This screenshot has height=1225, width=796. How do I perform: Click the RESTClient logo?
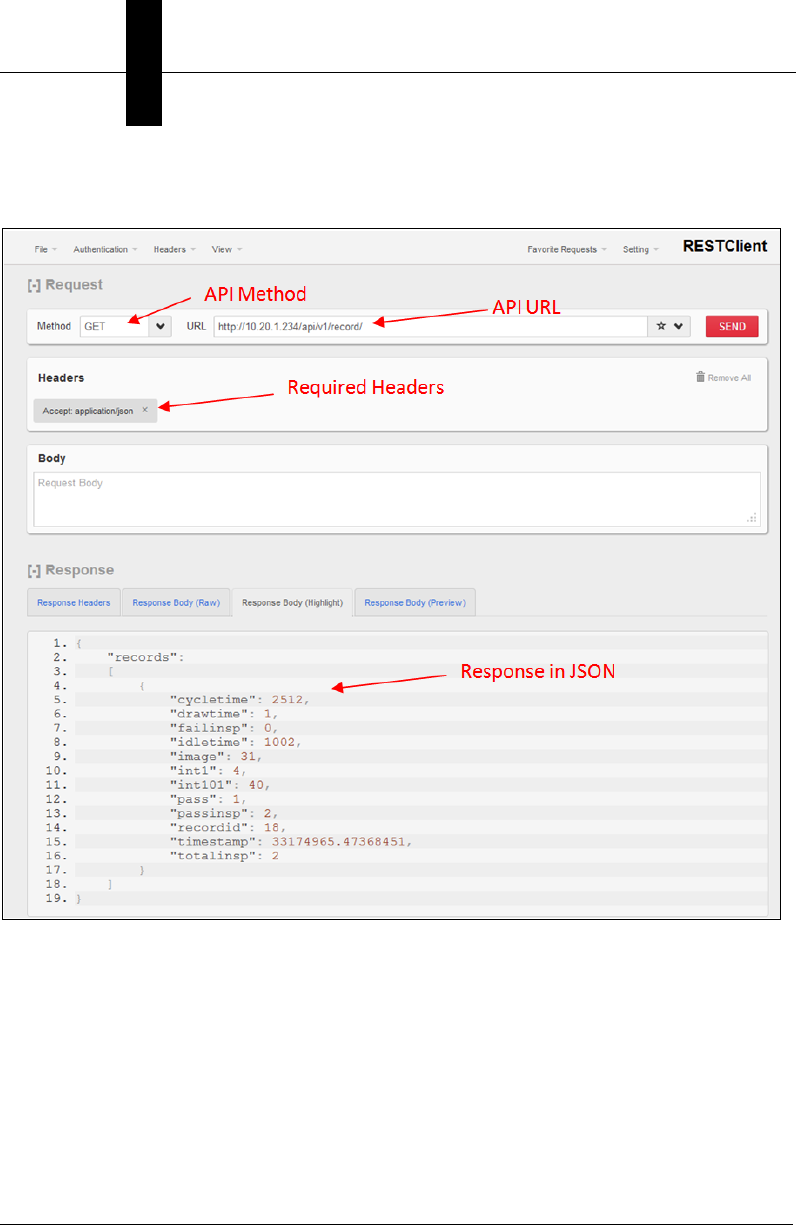725,247
